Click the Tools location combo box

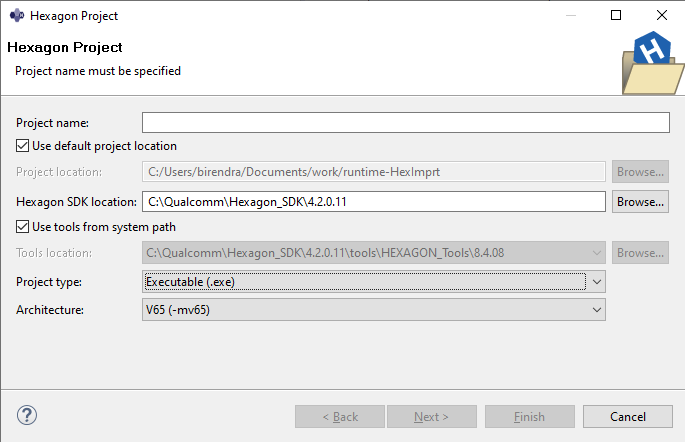click(374, 252)
